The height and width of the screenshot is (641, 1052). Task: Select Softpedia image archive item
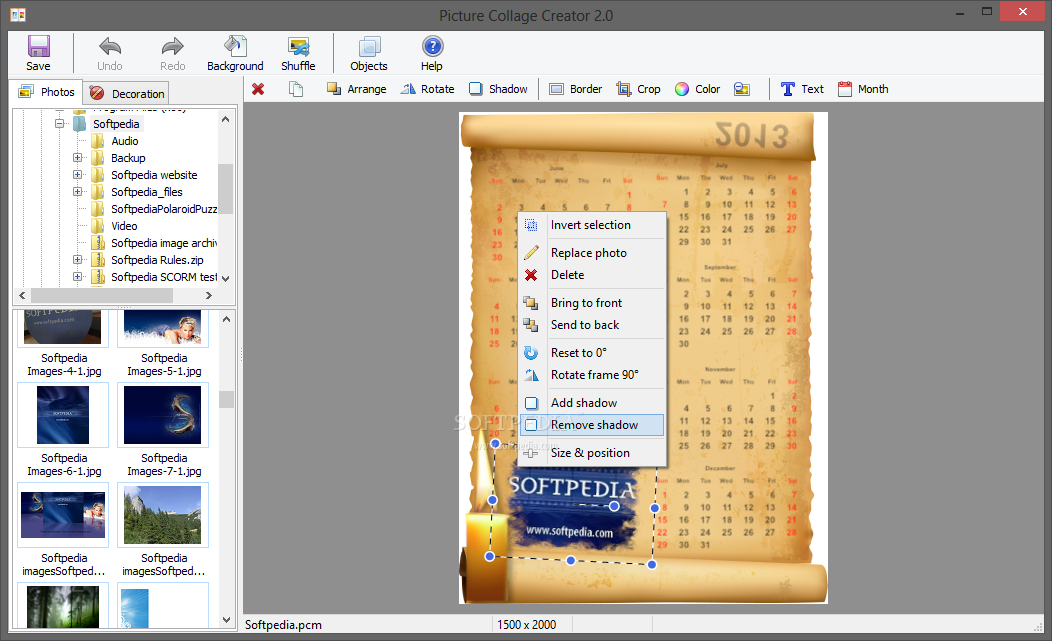coord(164,243)
